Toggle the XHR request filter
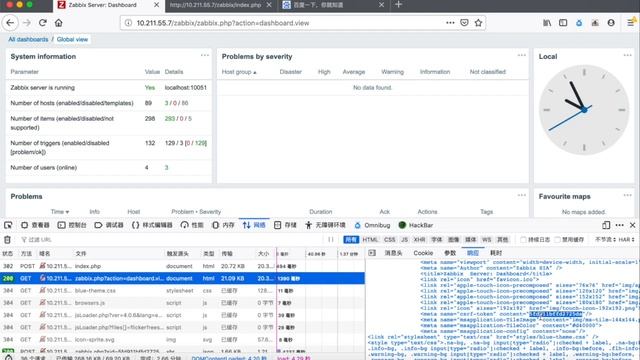The height and width of the screenshot is (360, 640). (x=419, y=240)
